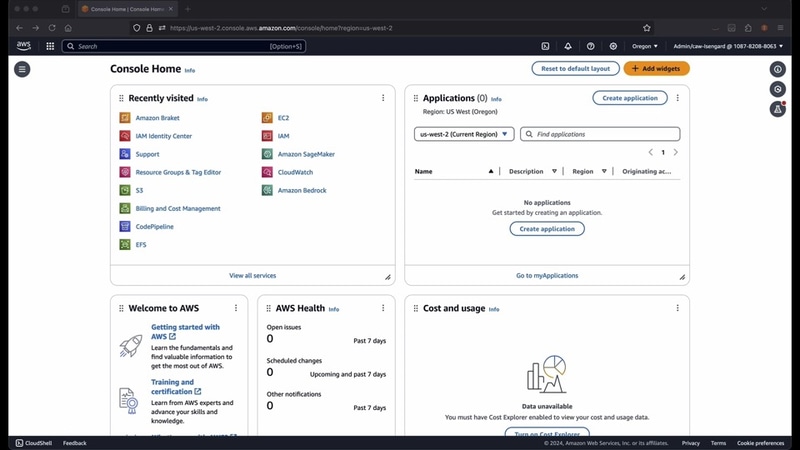Open the lab flask icon on right sidebar
Image resolution: width=800 pixels, height=450 pixels.
[x=778, y=109]
